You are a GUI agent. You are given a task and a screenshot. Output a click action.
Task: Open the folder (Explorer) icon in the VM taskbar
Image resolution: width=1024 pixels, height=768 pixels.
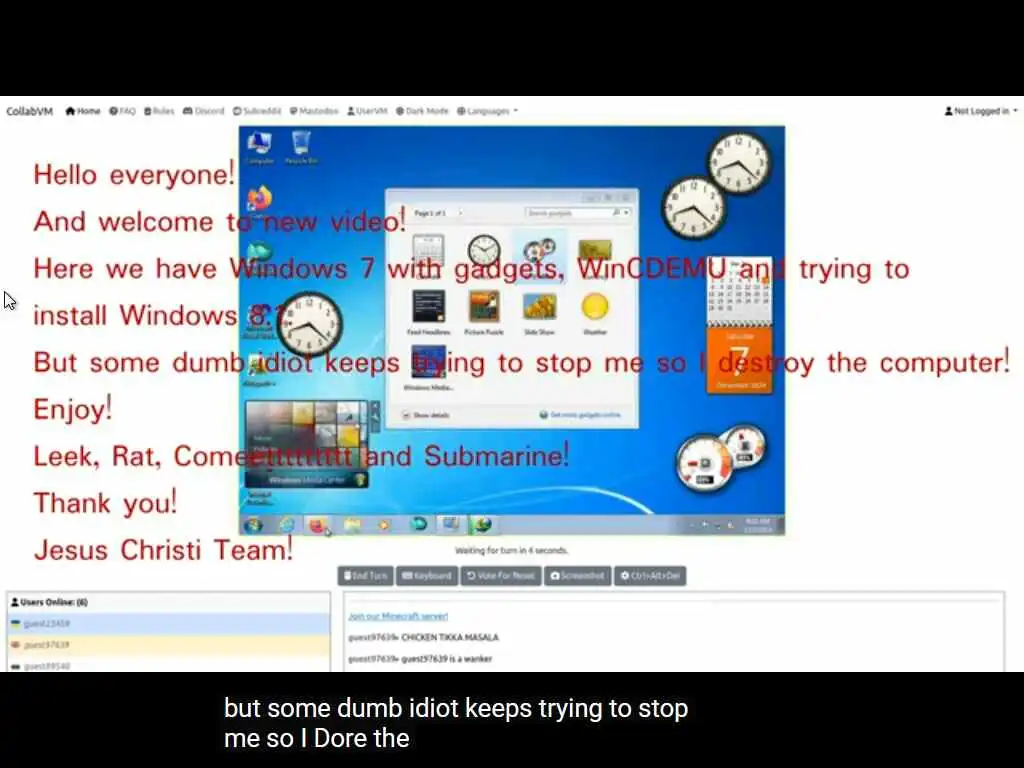[352, 525]
